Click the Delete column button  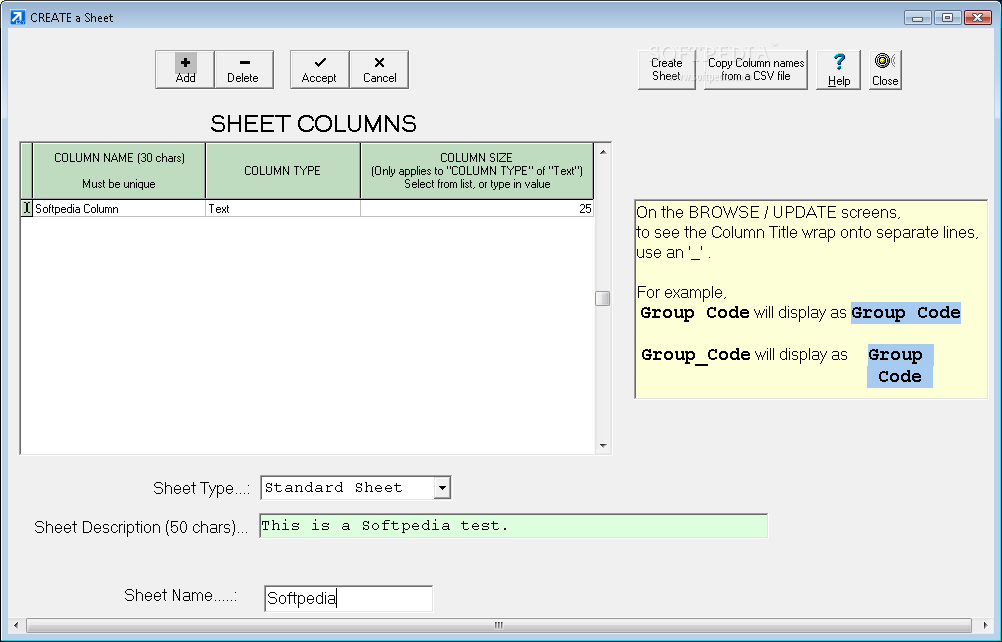(243, 70)
